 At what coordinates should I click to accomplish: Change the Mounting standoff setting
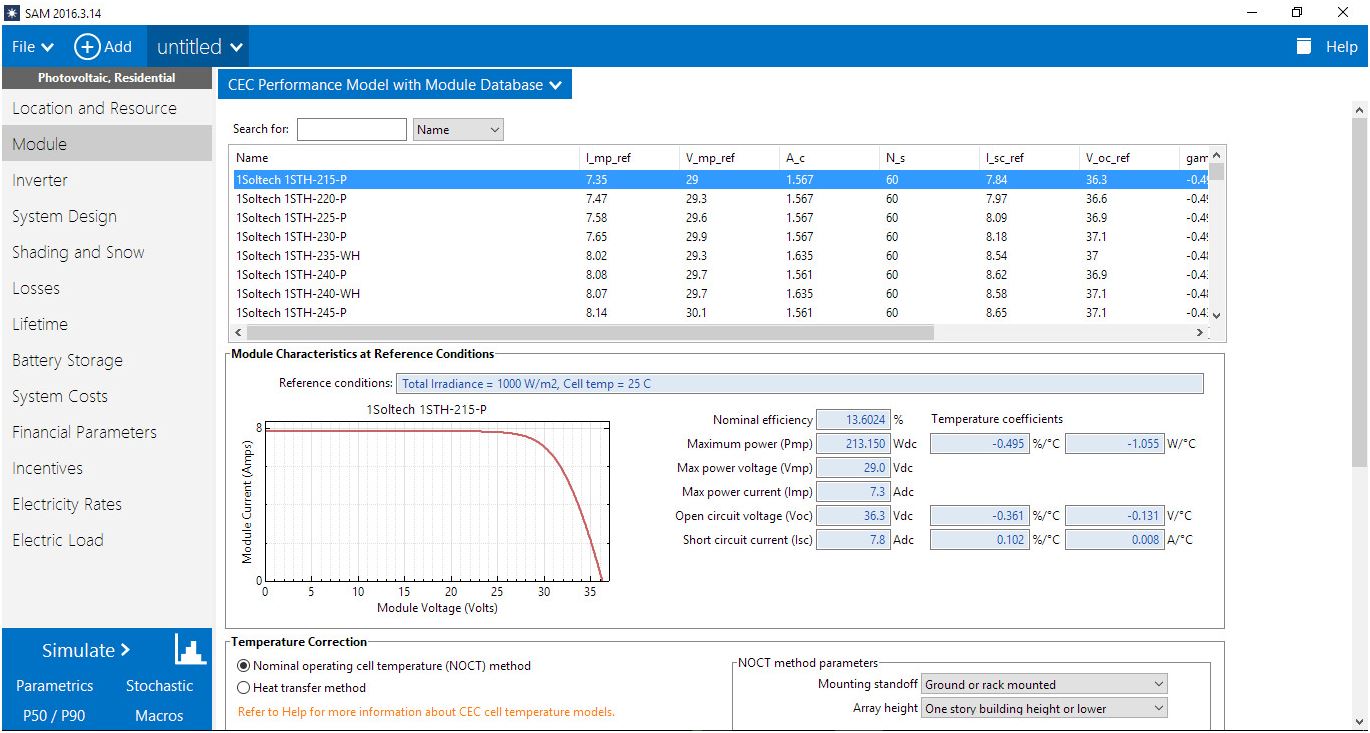pyautogui.click(x=1043, y=684)
